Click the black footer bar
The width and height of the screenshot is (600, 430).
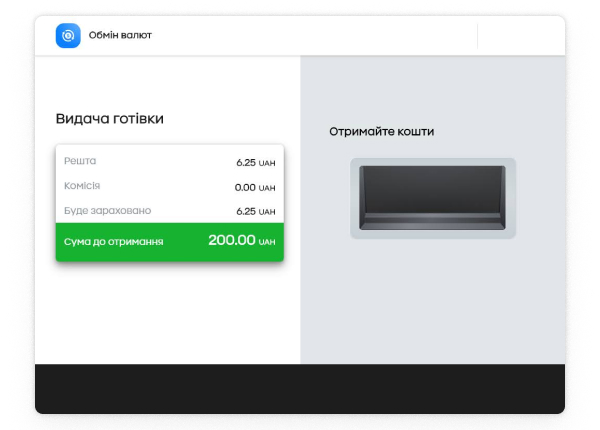point(300,388)
